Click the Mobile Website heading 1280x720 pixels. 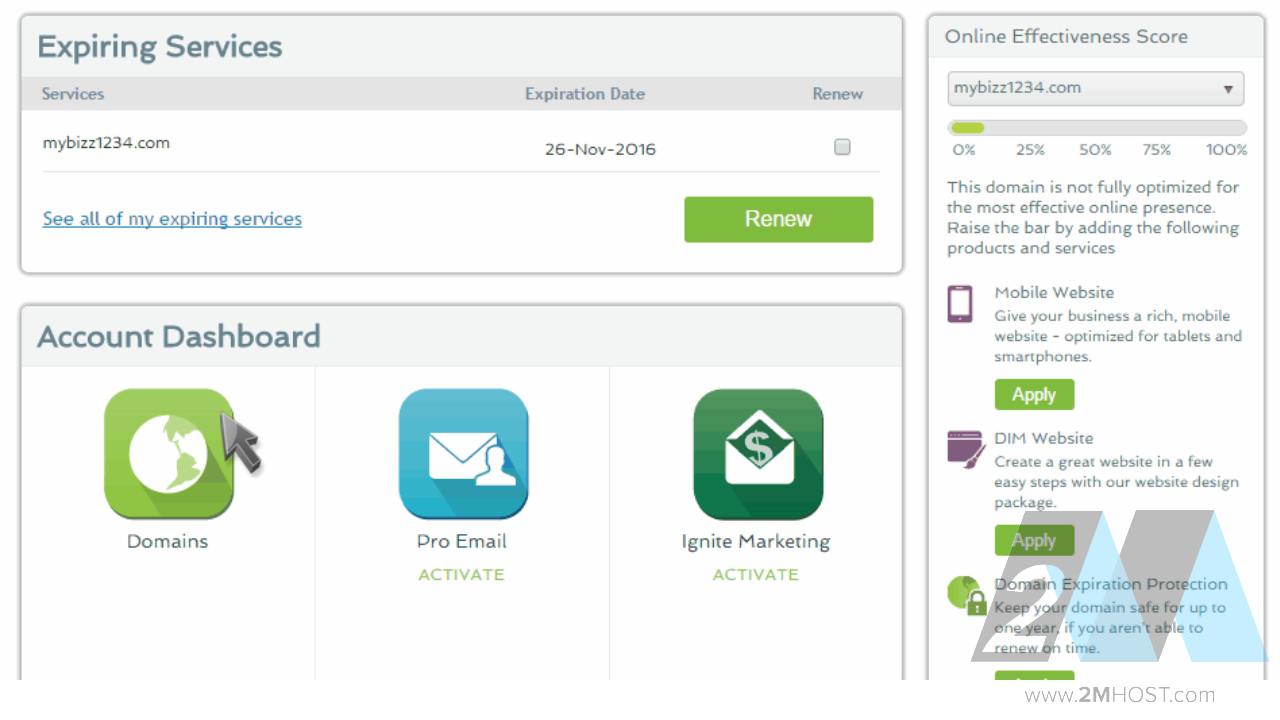pos(1054,292)
